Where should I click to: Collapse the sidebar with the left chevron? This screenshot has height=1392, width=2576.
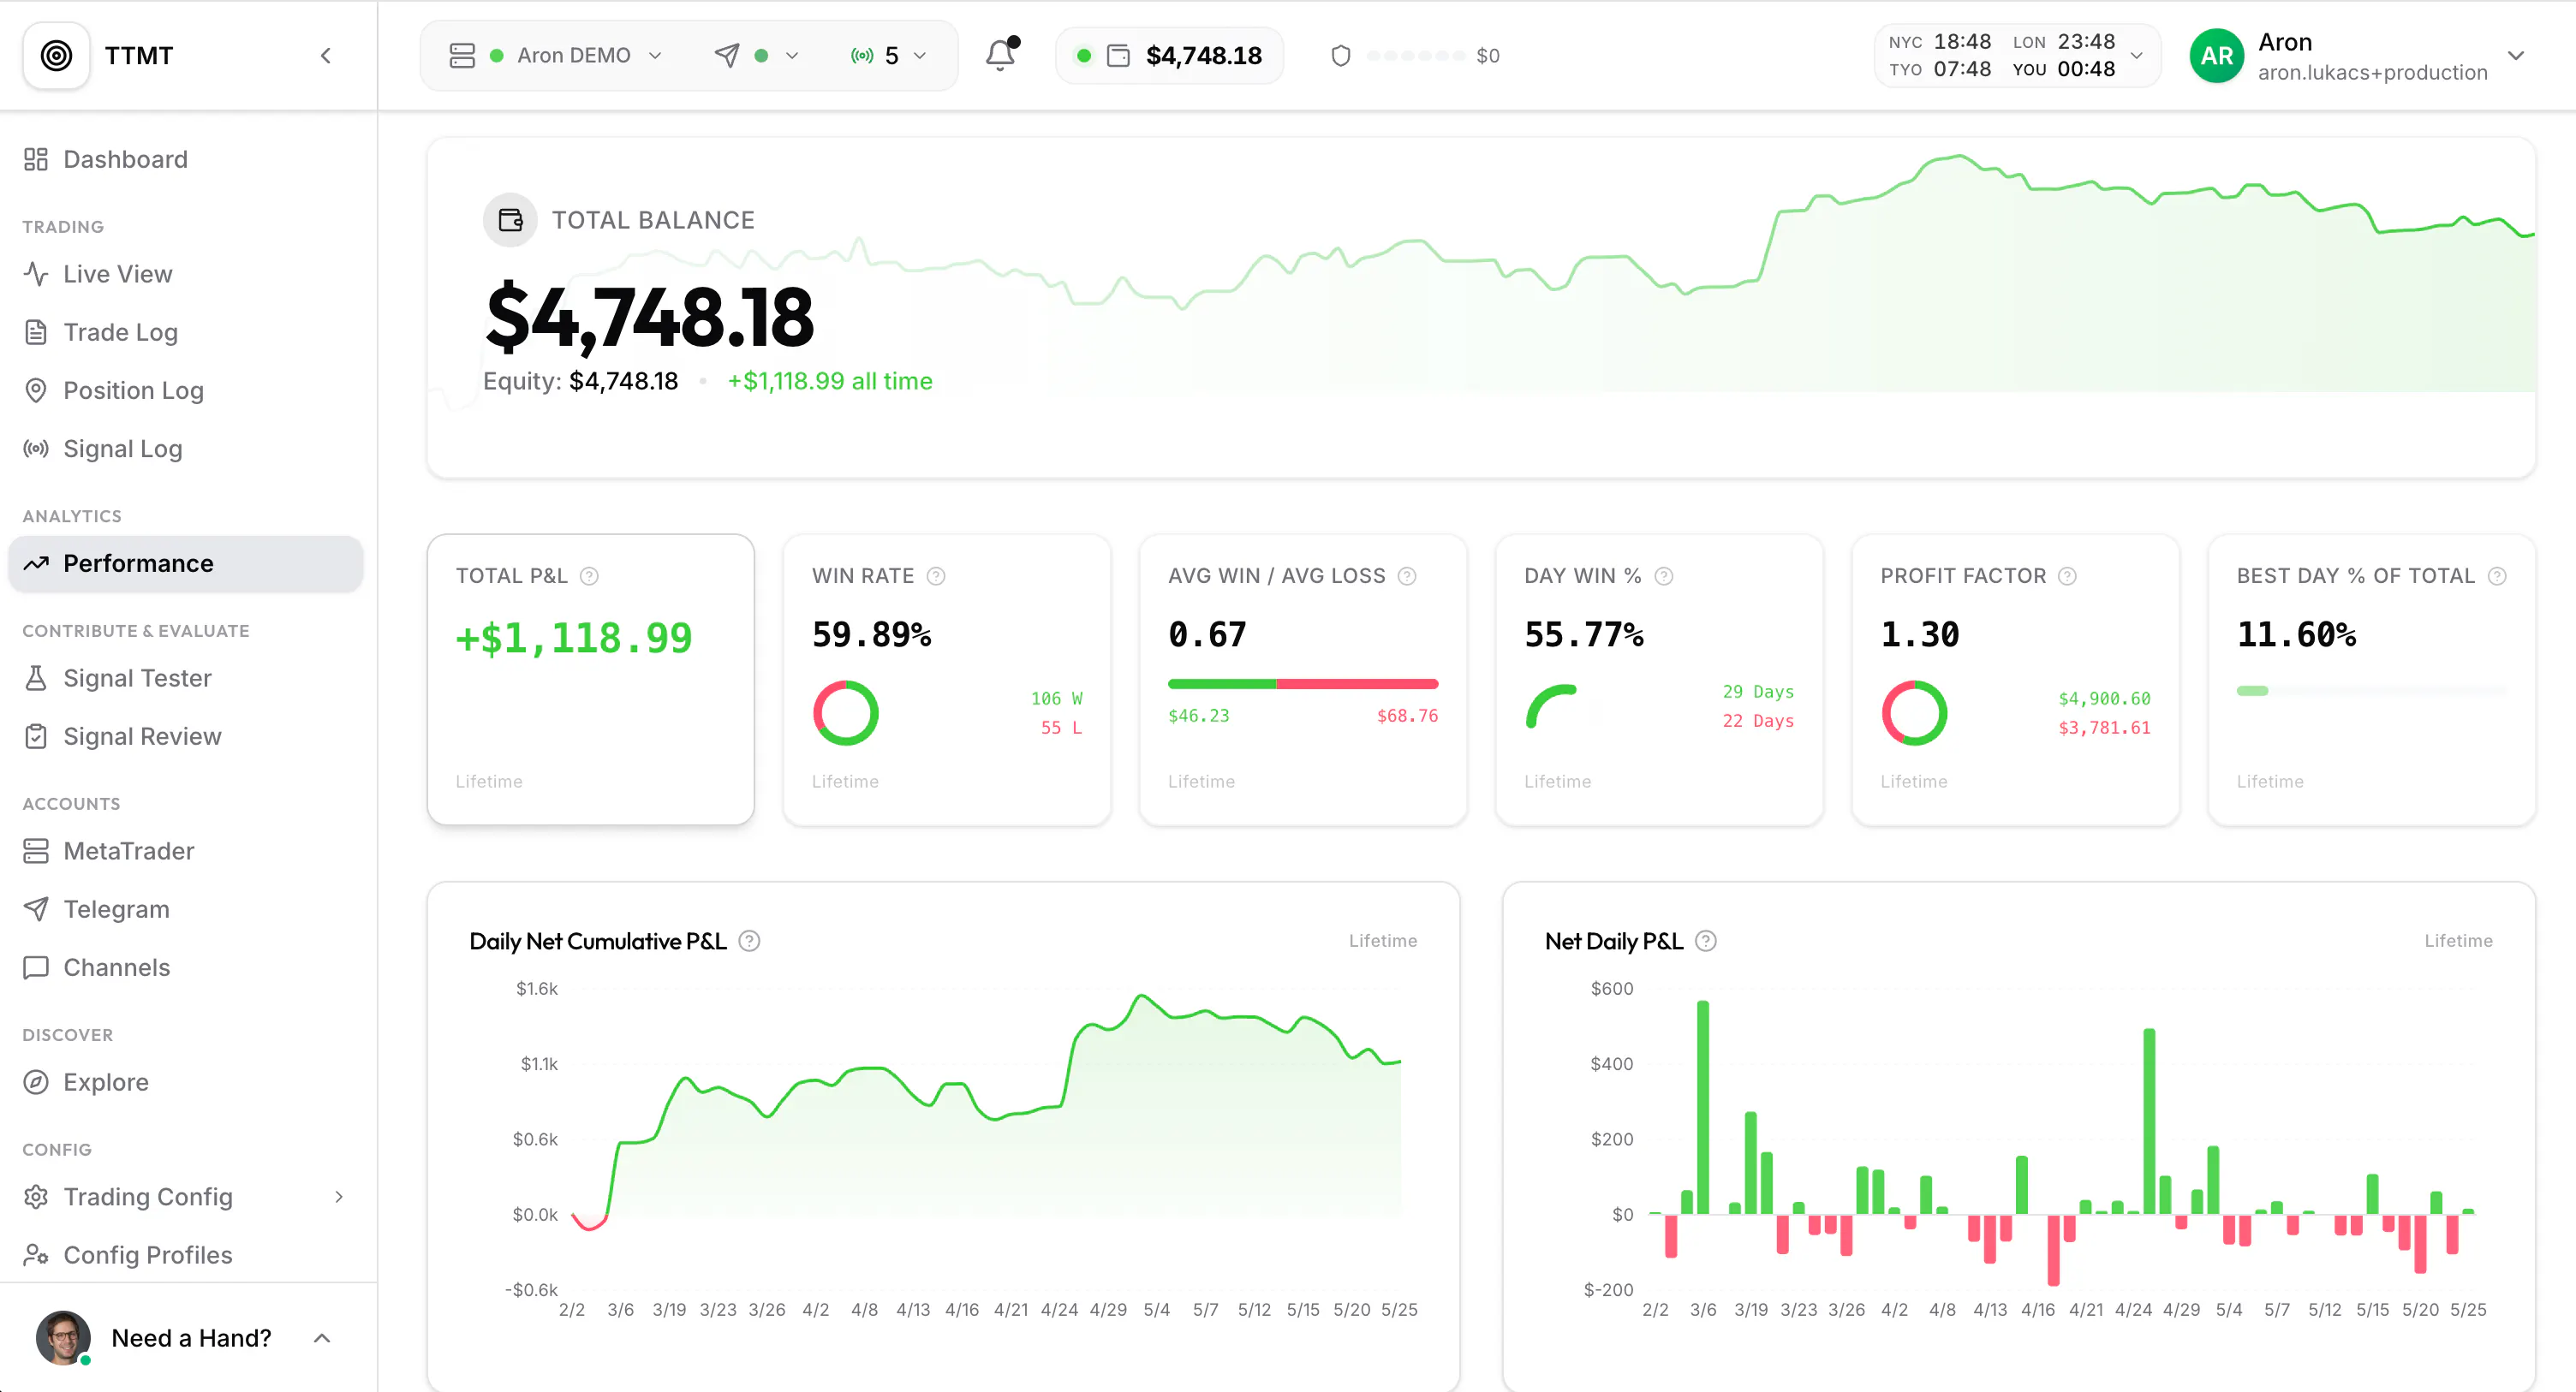[325, 56]
